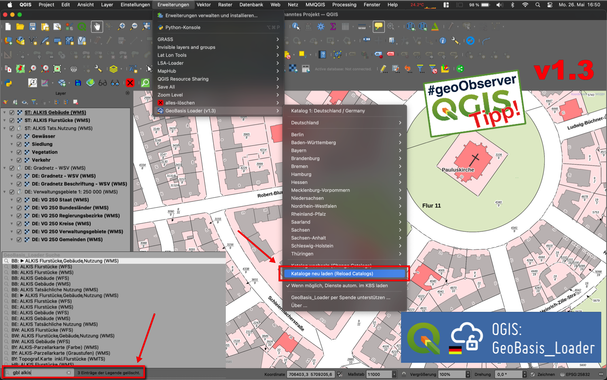Image resolution: width=607 pixels, height=380 pixels.
Task: Click the red X alles-löschen toolbar icon
Action: click(x=130, y=83)
